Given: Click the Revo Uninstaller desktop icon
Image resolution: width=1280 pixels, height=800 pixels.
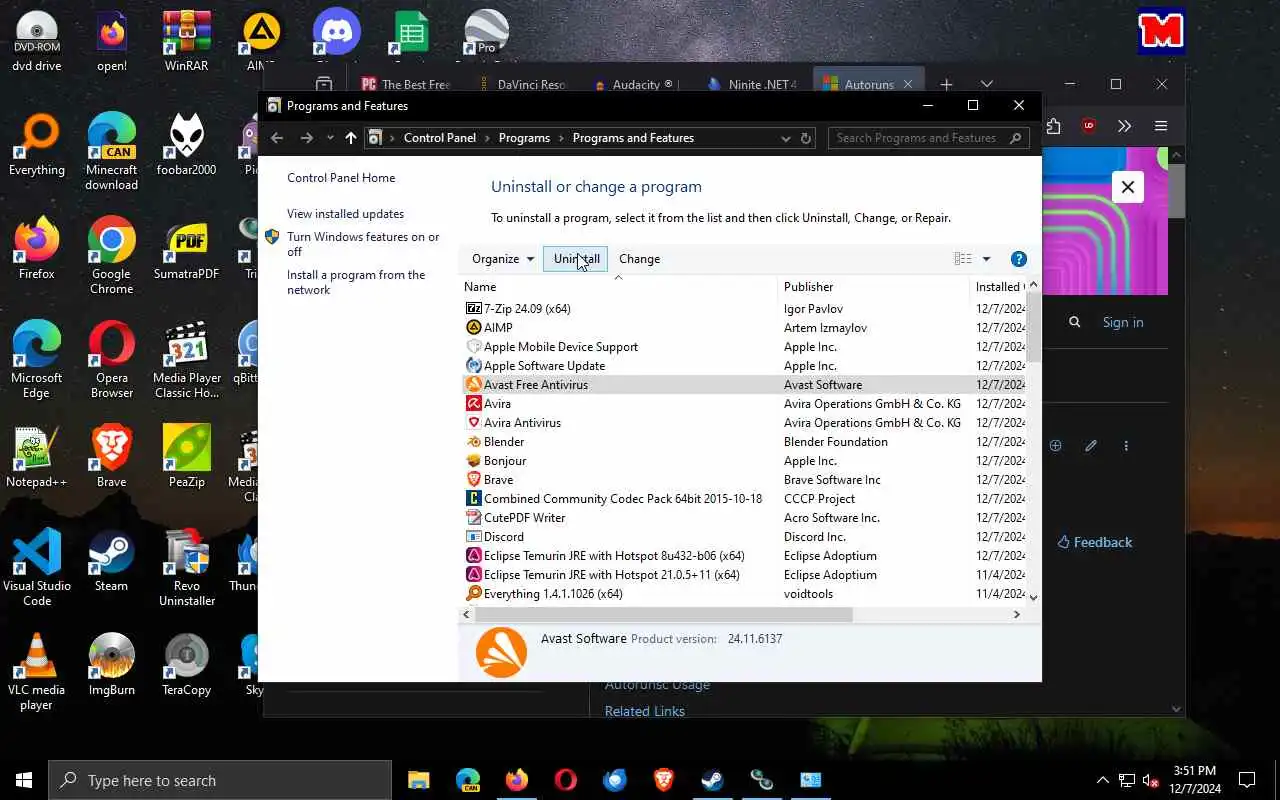Looking at the screenshot, I should pyautogui.click(x=186, y=567).
